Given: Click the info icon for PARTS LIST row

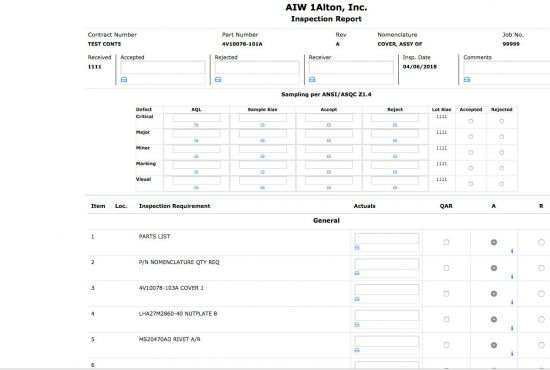Looking at the screenshot, I should [512, 251].
